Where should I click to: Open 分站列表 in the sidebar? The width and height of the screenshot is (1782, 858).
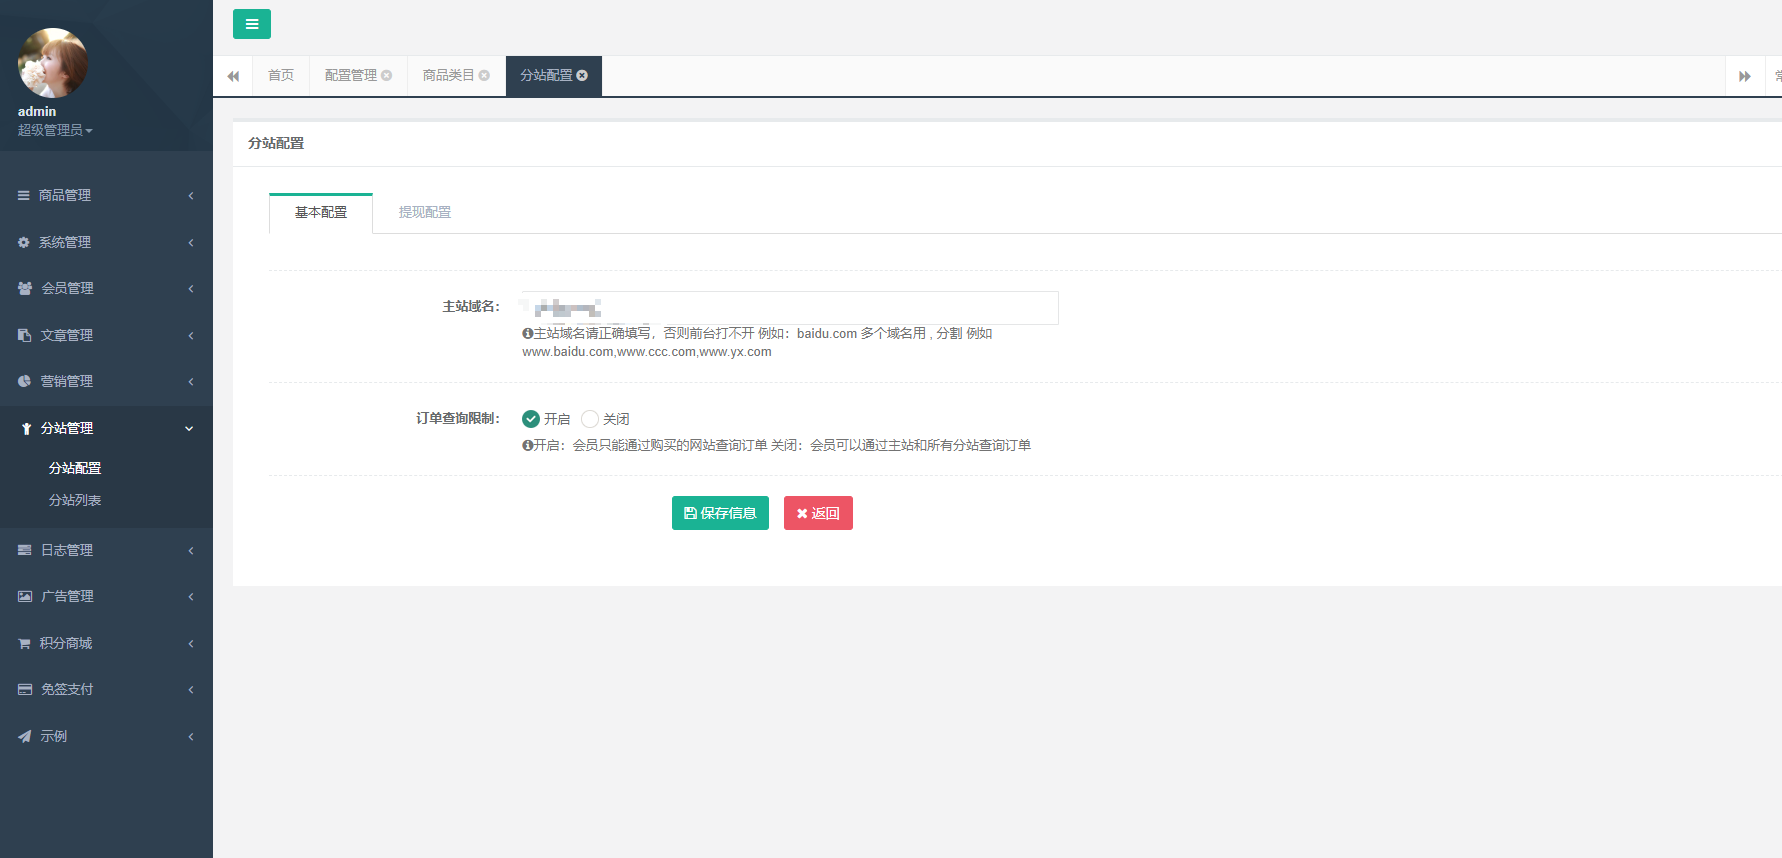pyautogui.click(x=75, y=500)
